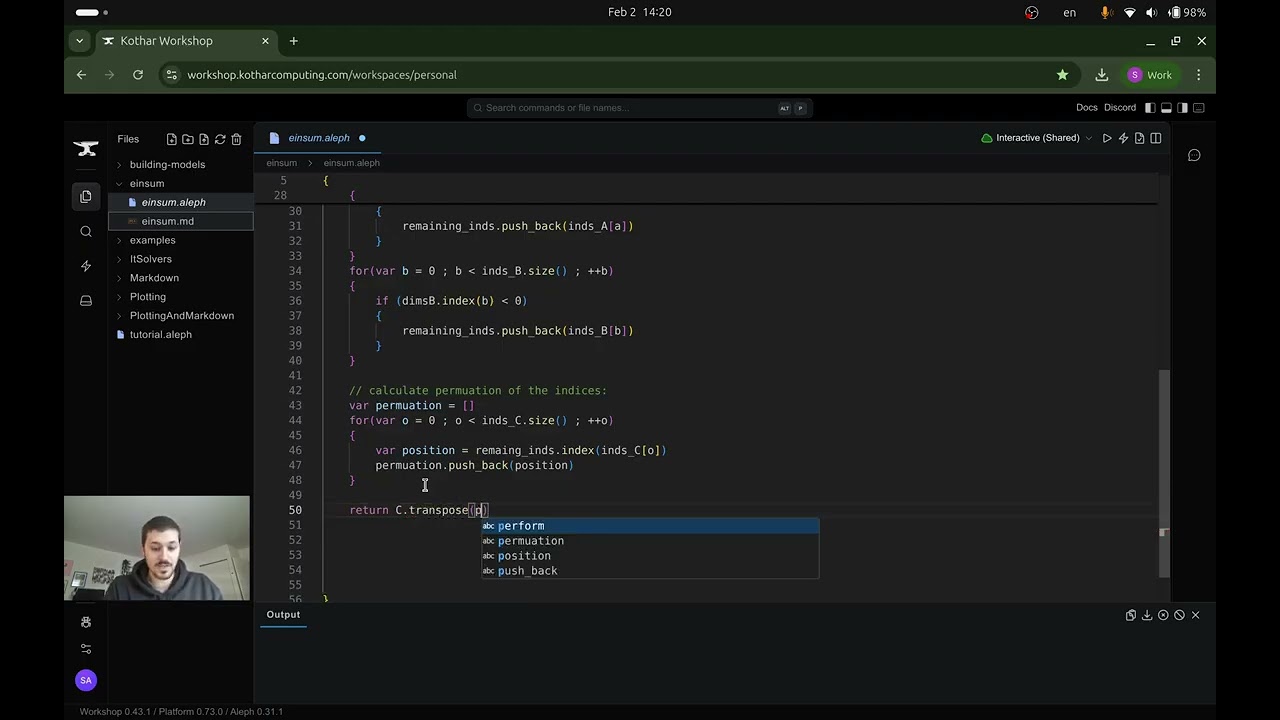Select the einsum.aleph editor tab
This screenshot has height=720, width=1280.
pyautogui.click(x=318, y=138)
